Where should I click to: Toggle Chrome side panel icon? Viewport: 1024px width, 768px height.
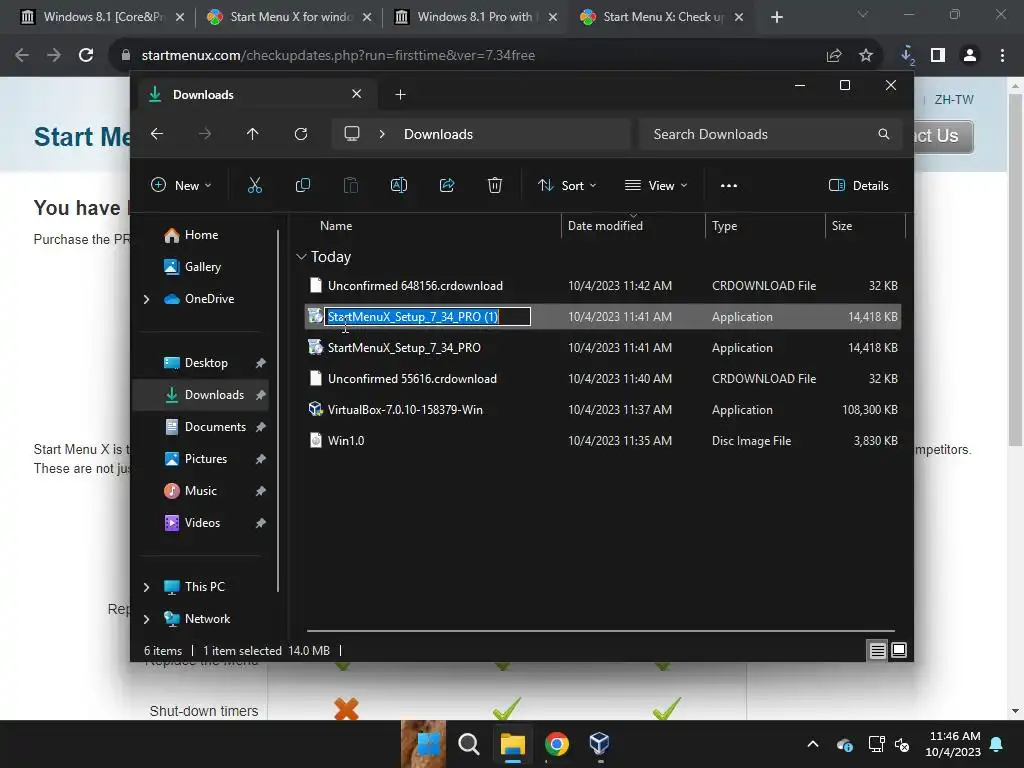coord(938,55)
